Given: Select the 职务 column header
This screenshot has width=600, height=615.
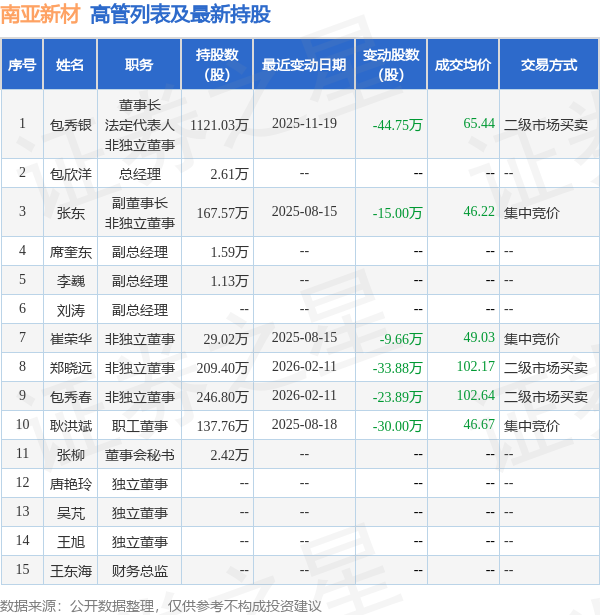Looking at the screenshot, I should click(139, 65).
